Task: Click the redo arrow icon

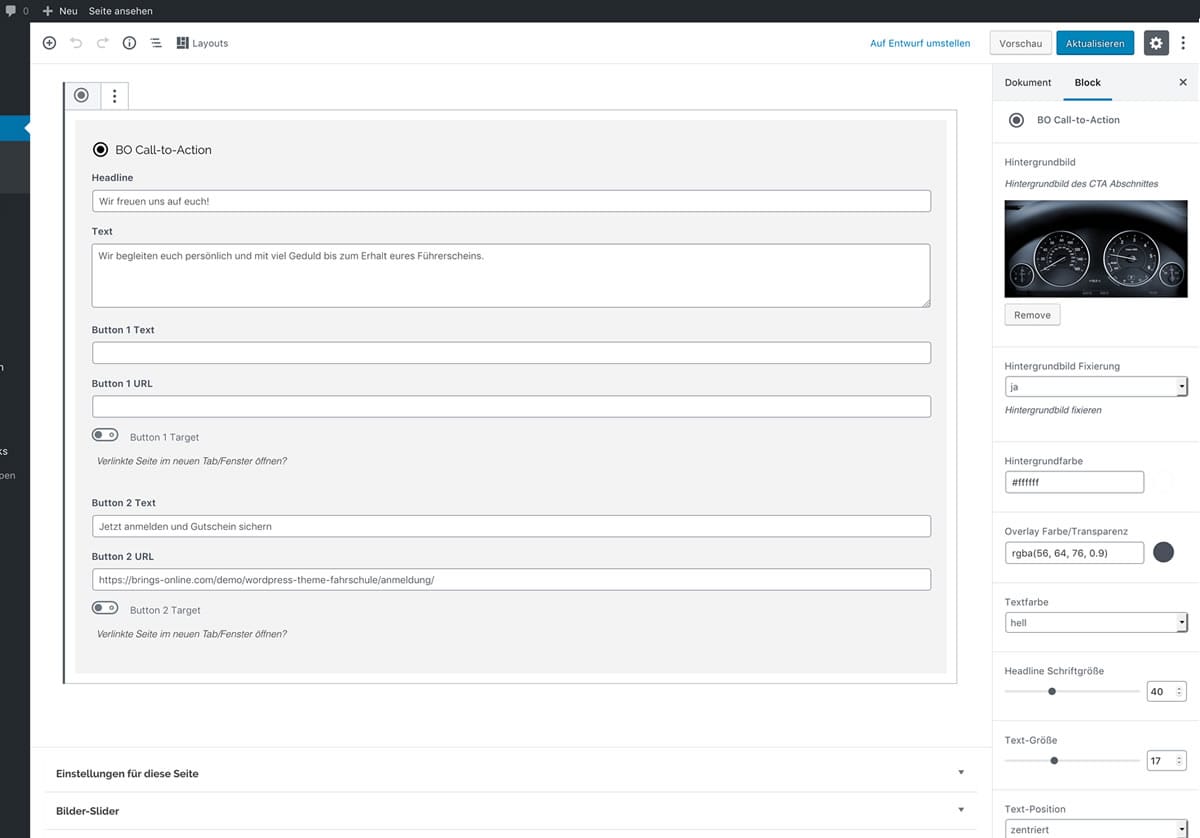Action: [102, 43]
